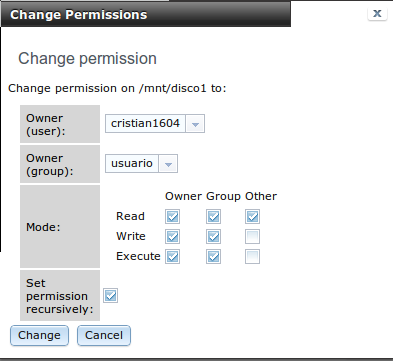393x361 pixels.
Task: Toggle Owner Write permission checkbox
Action: click(x=172, y=237)
